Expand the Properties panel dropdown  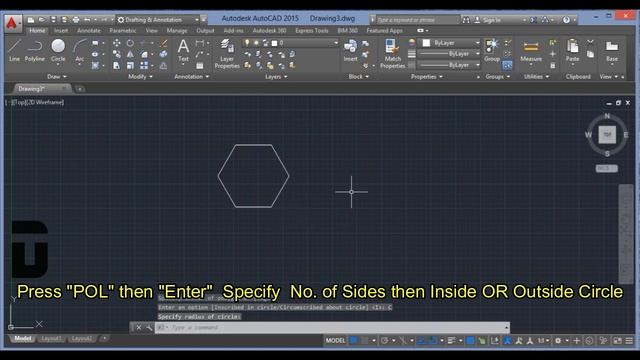(427, 77)
